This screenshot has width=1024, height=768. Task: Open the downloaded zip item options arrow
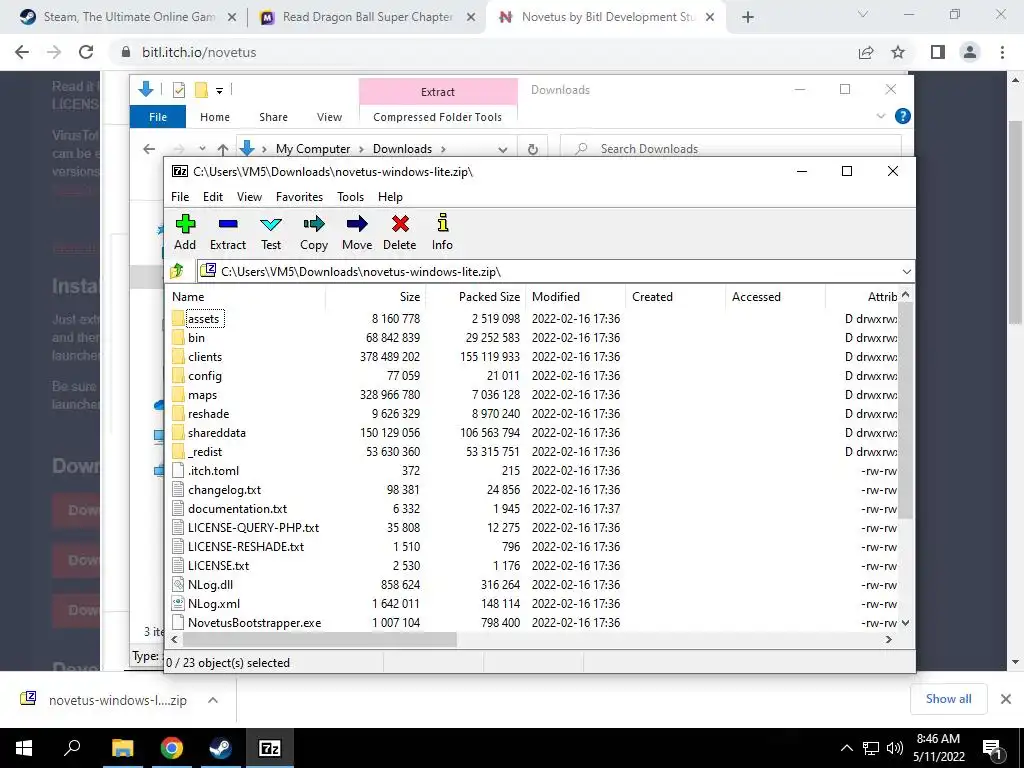(213, 700)
